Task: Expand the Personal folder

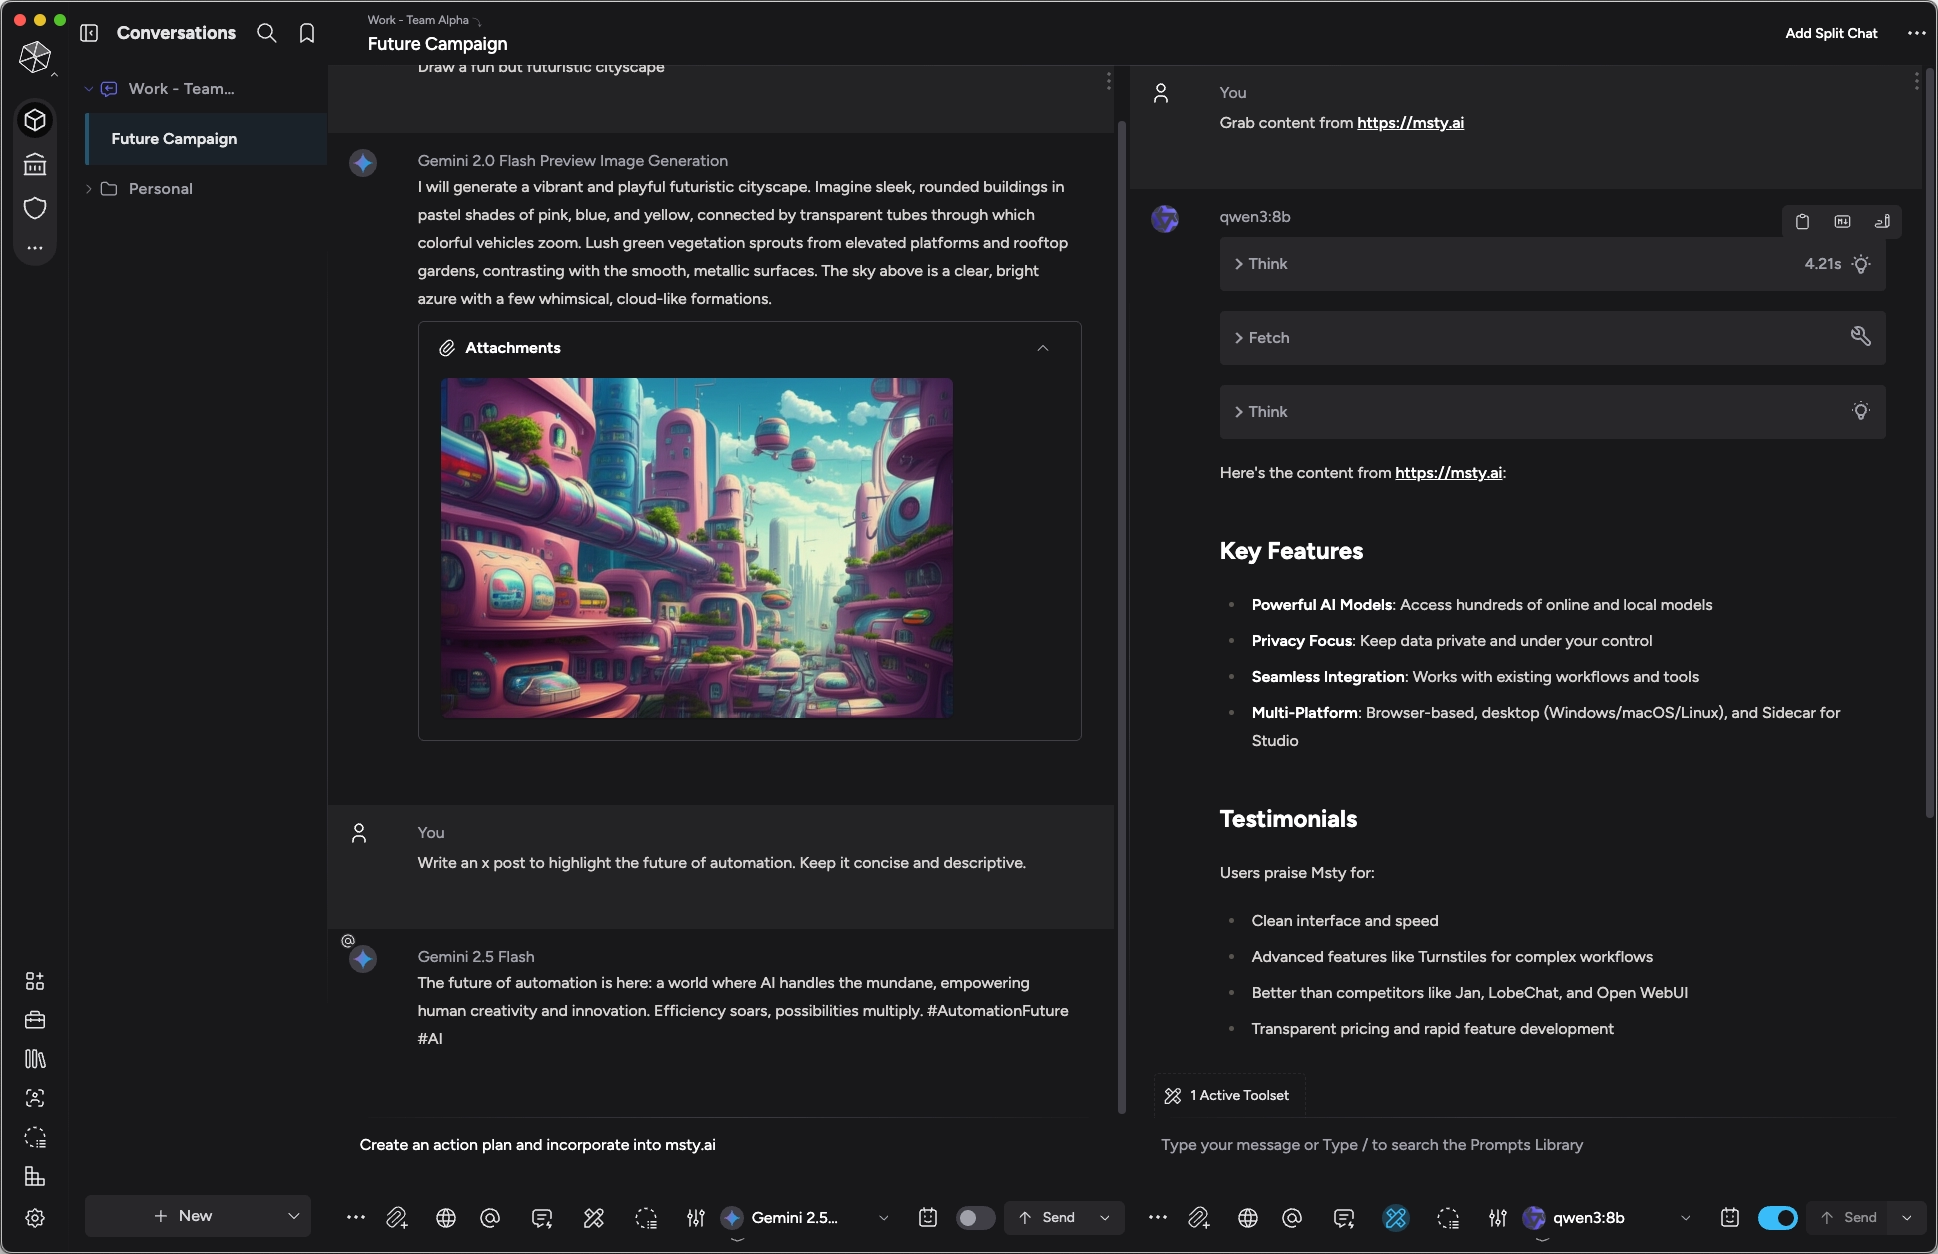Action: coord(89,189)
